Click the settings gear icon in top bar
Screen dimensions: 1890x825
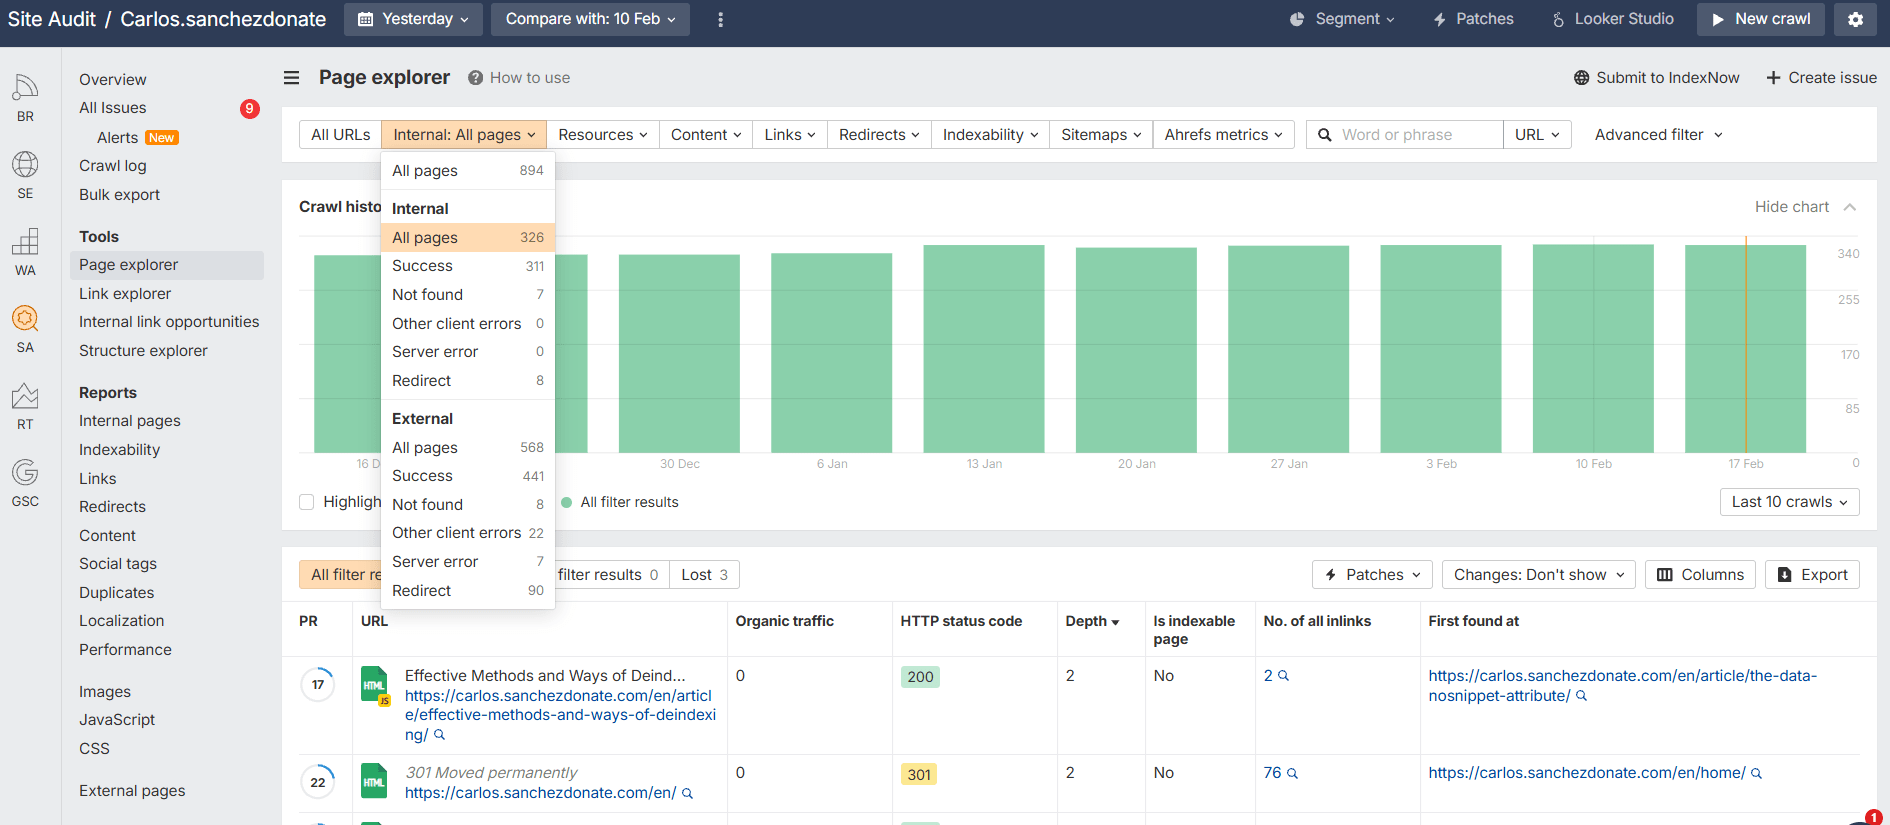(1855, 19)
